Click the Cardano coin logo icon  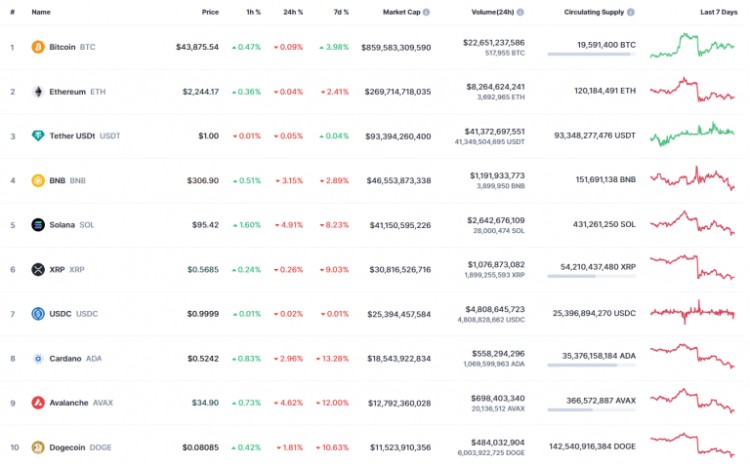click(x=38, y=358)
